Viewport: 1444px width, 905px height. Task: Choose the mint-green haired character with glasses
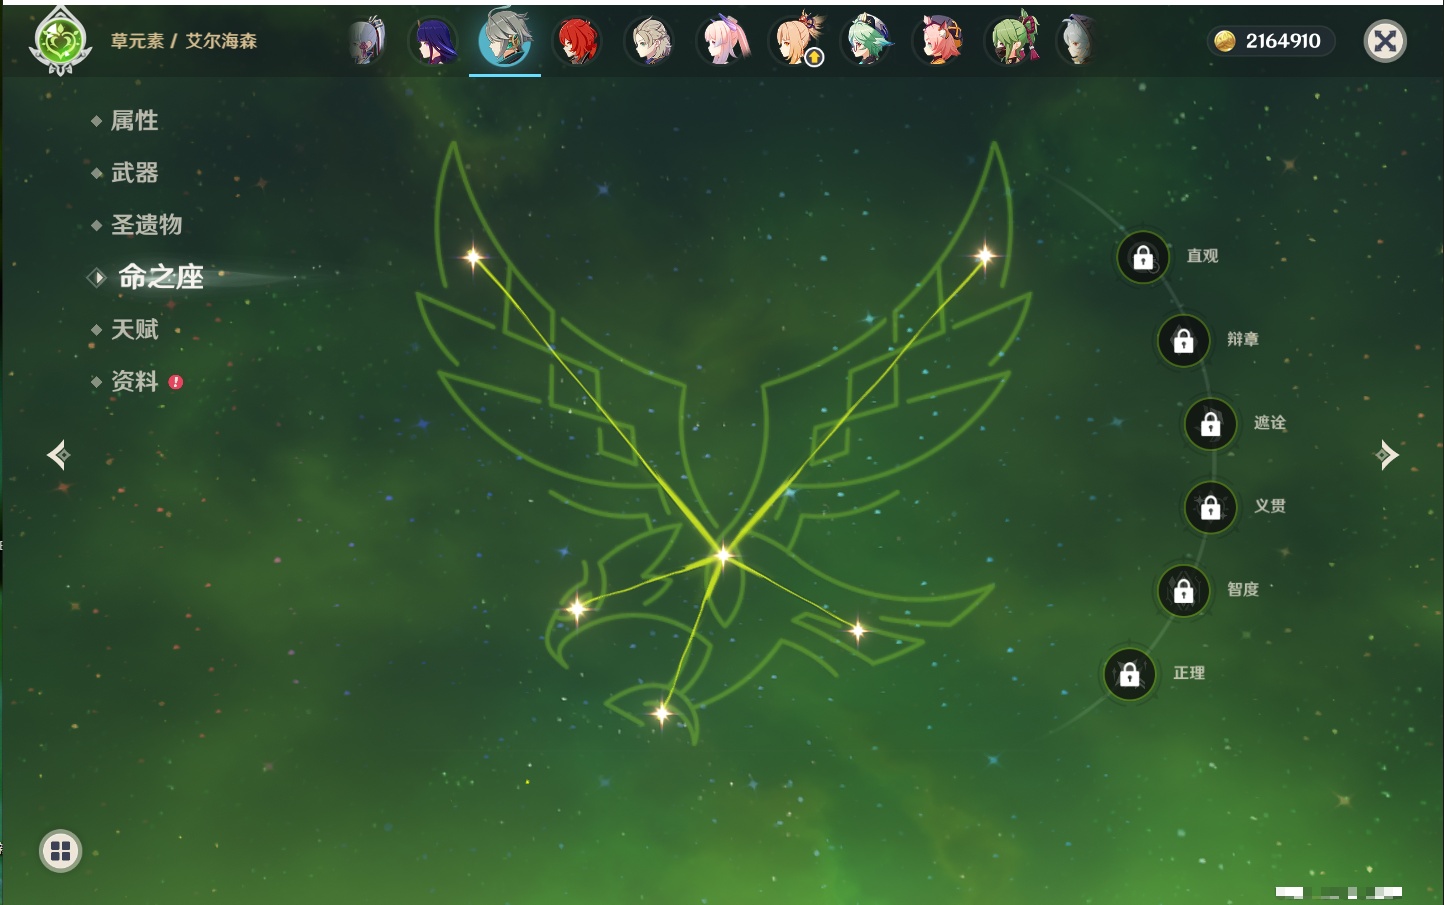tap(867, 42)
